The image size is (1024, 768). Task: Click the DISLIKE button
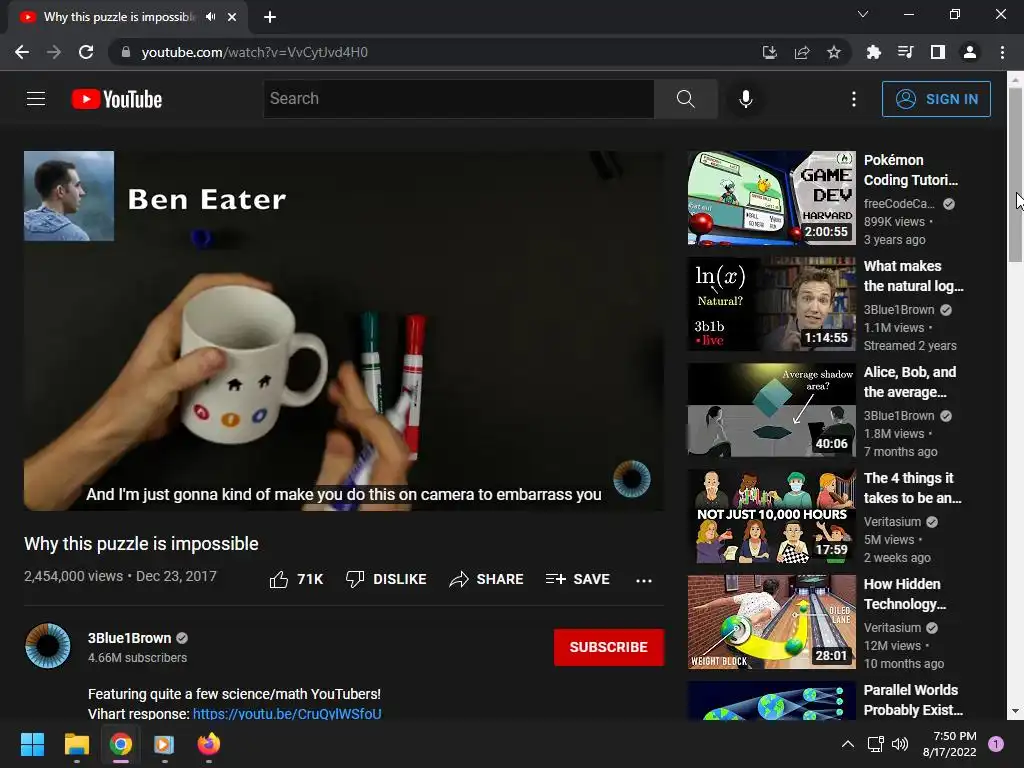point(386,579)
